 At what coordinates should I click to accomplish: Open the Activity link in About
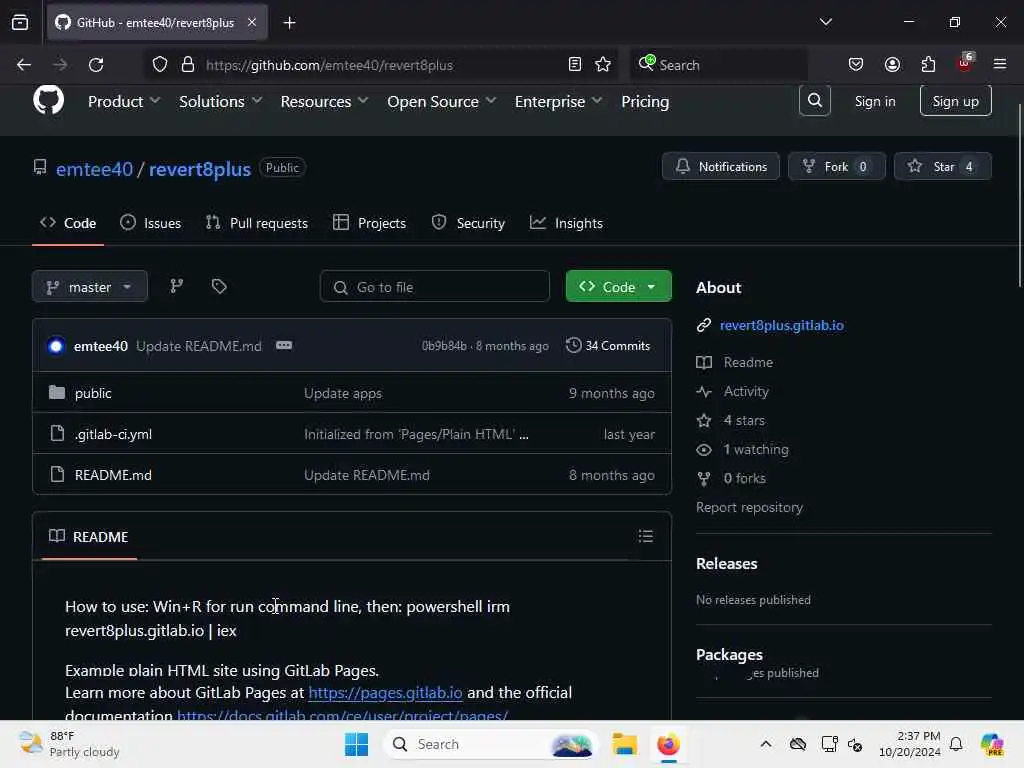[x=746, y=391]
